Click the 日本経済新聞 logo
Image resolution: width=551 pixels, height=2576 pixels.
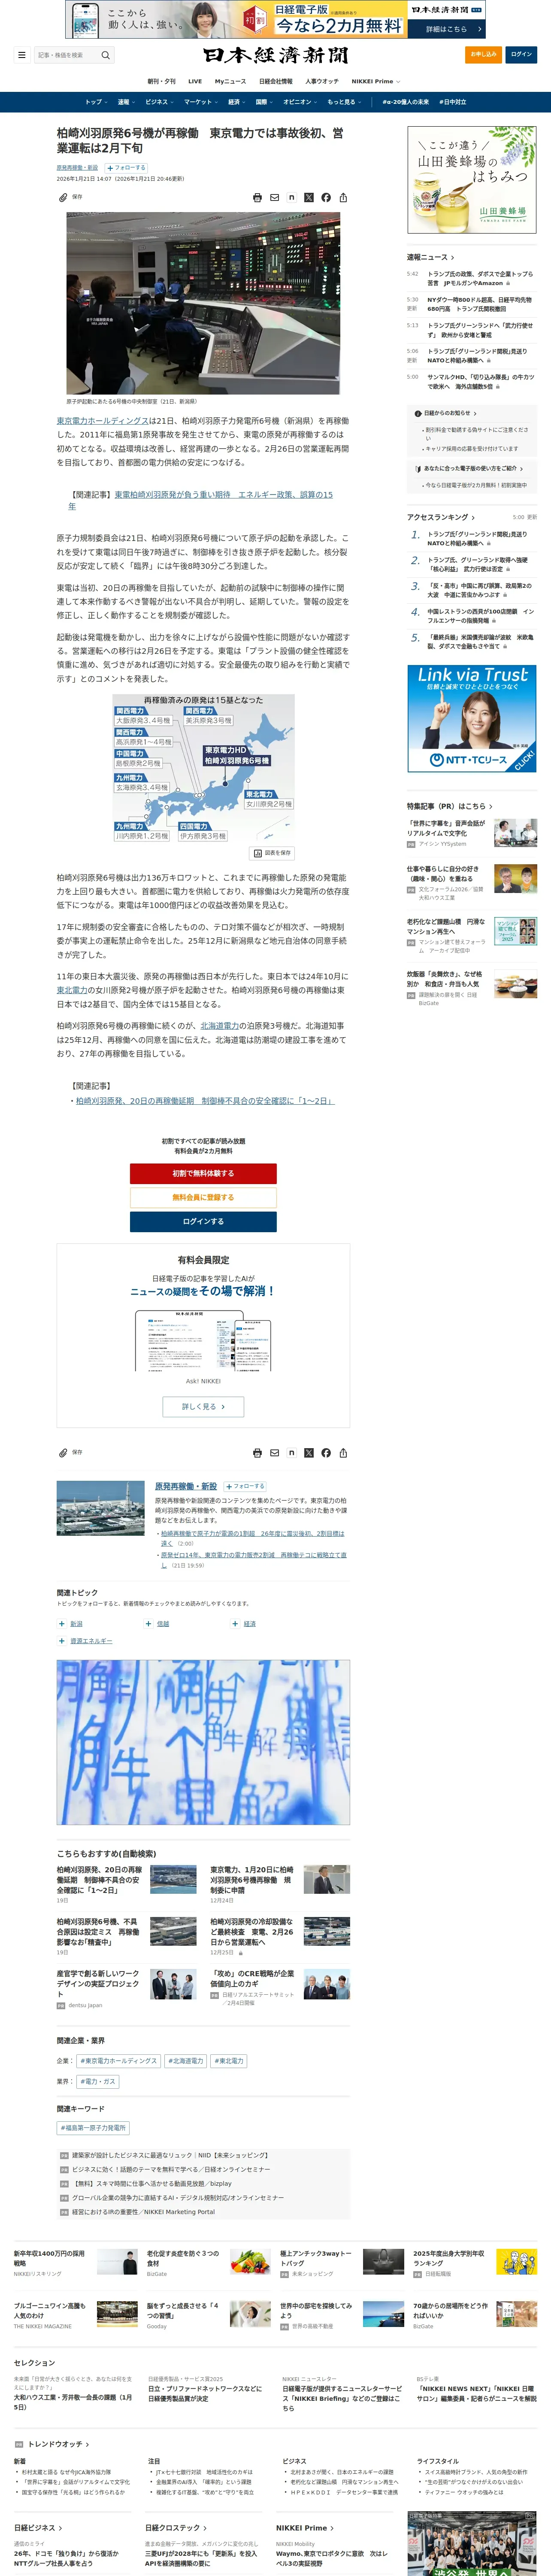275,55
